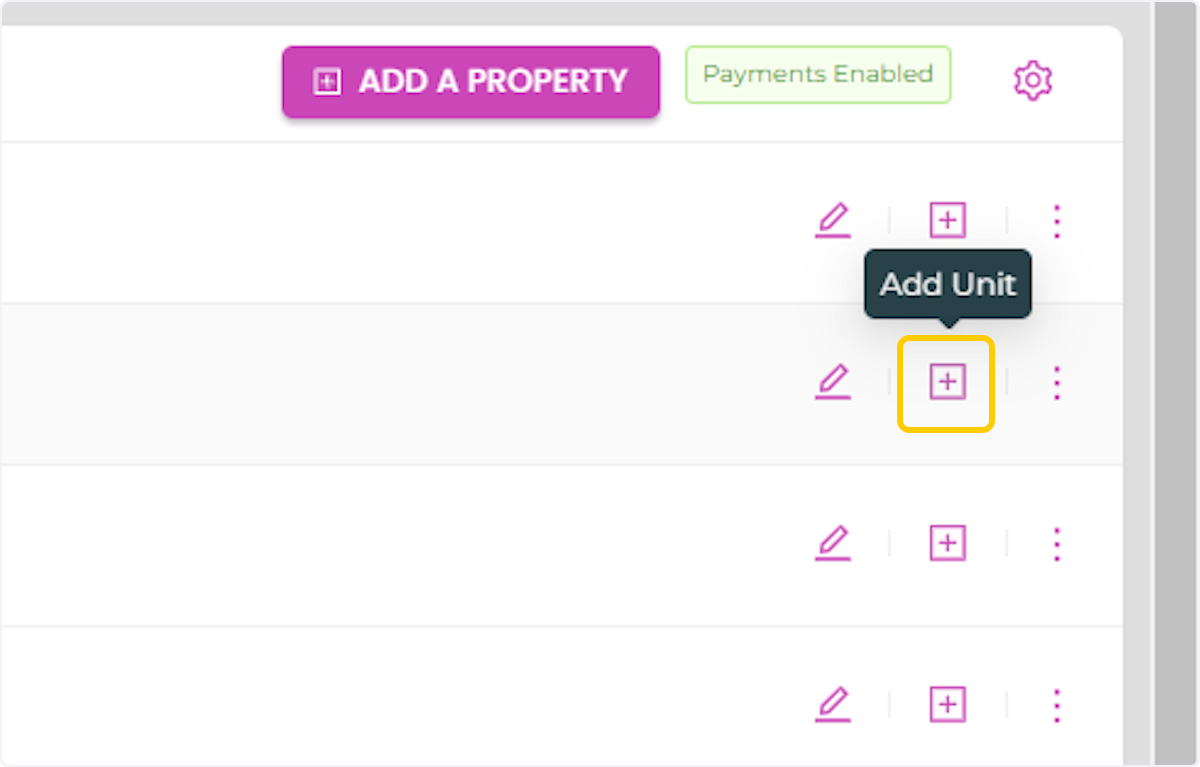
Task: Click the plus icon inside Add a Property
Action: point(327,82)
